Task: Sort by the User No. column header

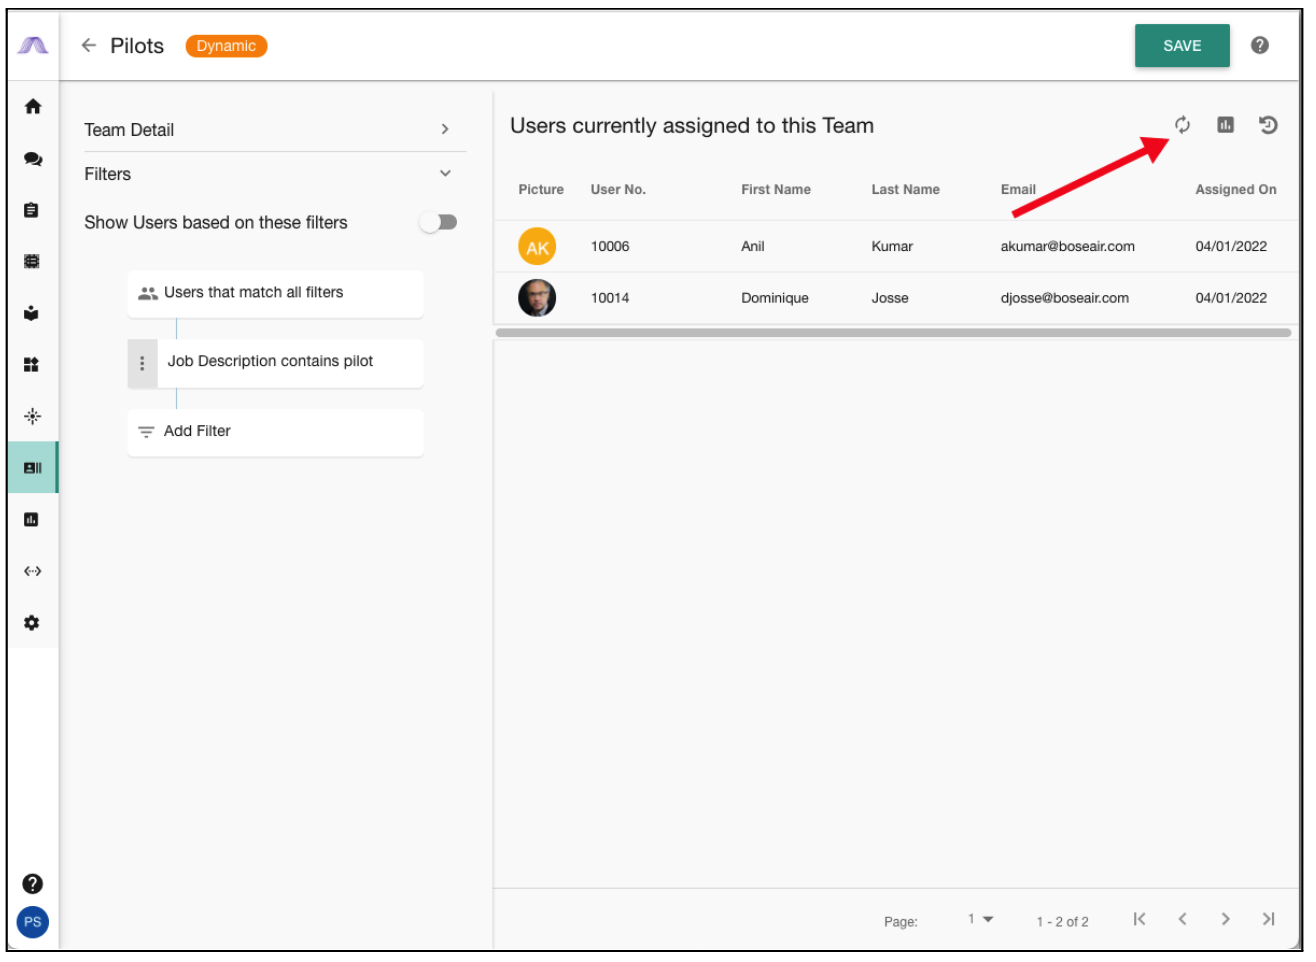Action: coord(618,189)
